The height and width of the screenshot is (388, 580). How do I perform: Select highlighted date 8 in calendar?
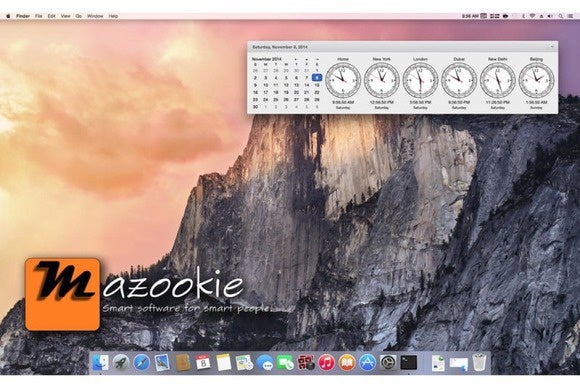coord(317,78)
